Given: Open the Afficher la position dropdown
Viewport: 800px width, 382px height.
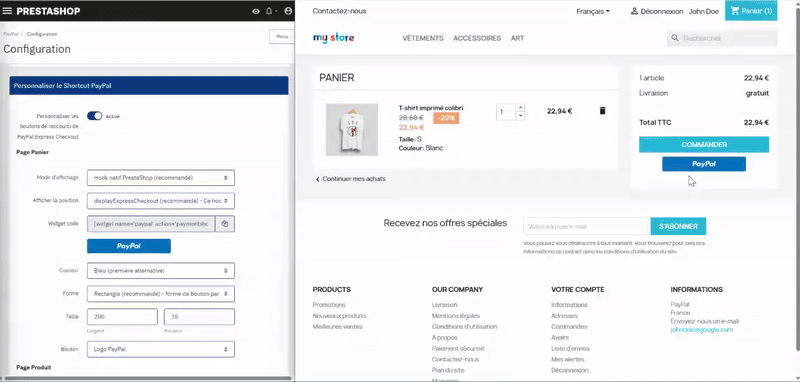Looking at the screenshot, I should pyautogui.click(x=161, y=201).
